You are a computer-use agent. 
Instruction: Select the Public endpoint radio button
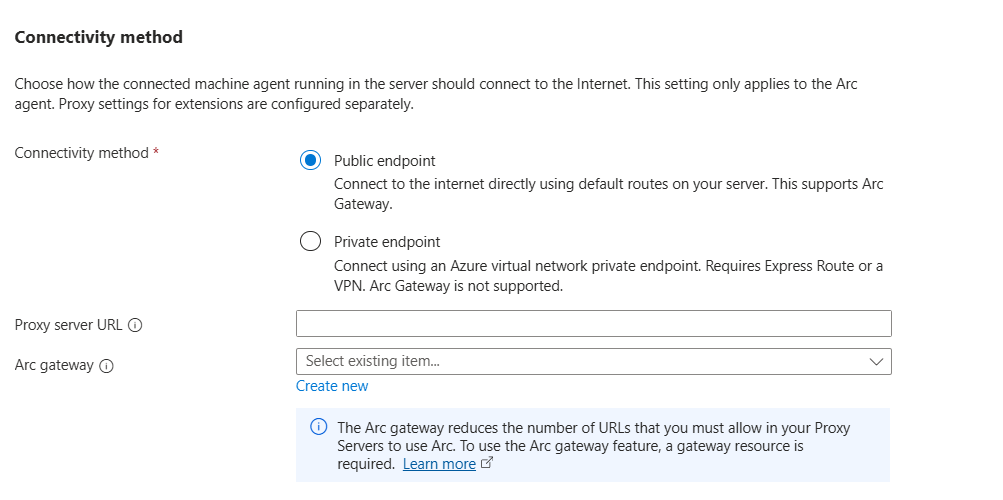310,160
